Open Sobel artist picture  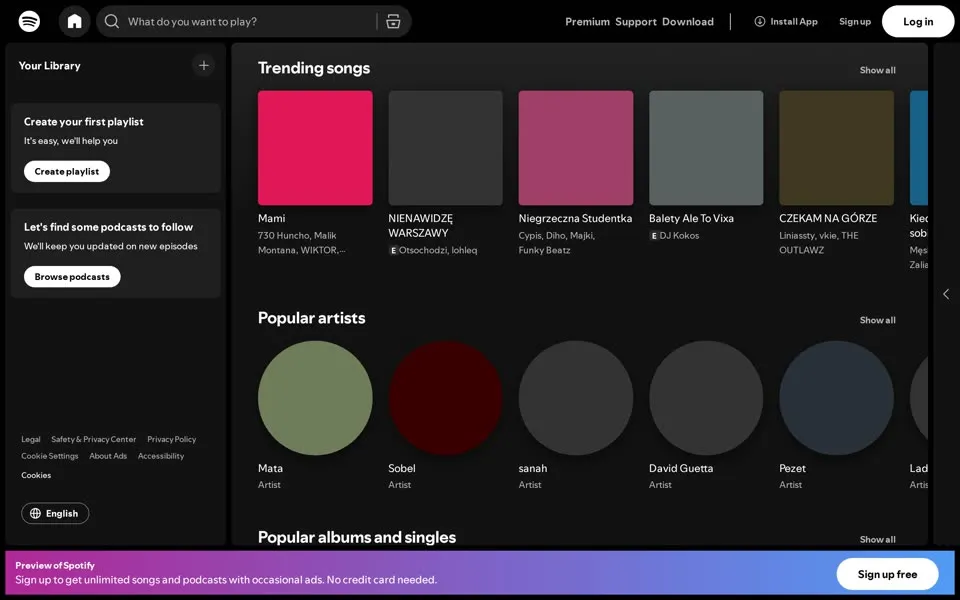click(446, 398)
